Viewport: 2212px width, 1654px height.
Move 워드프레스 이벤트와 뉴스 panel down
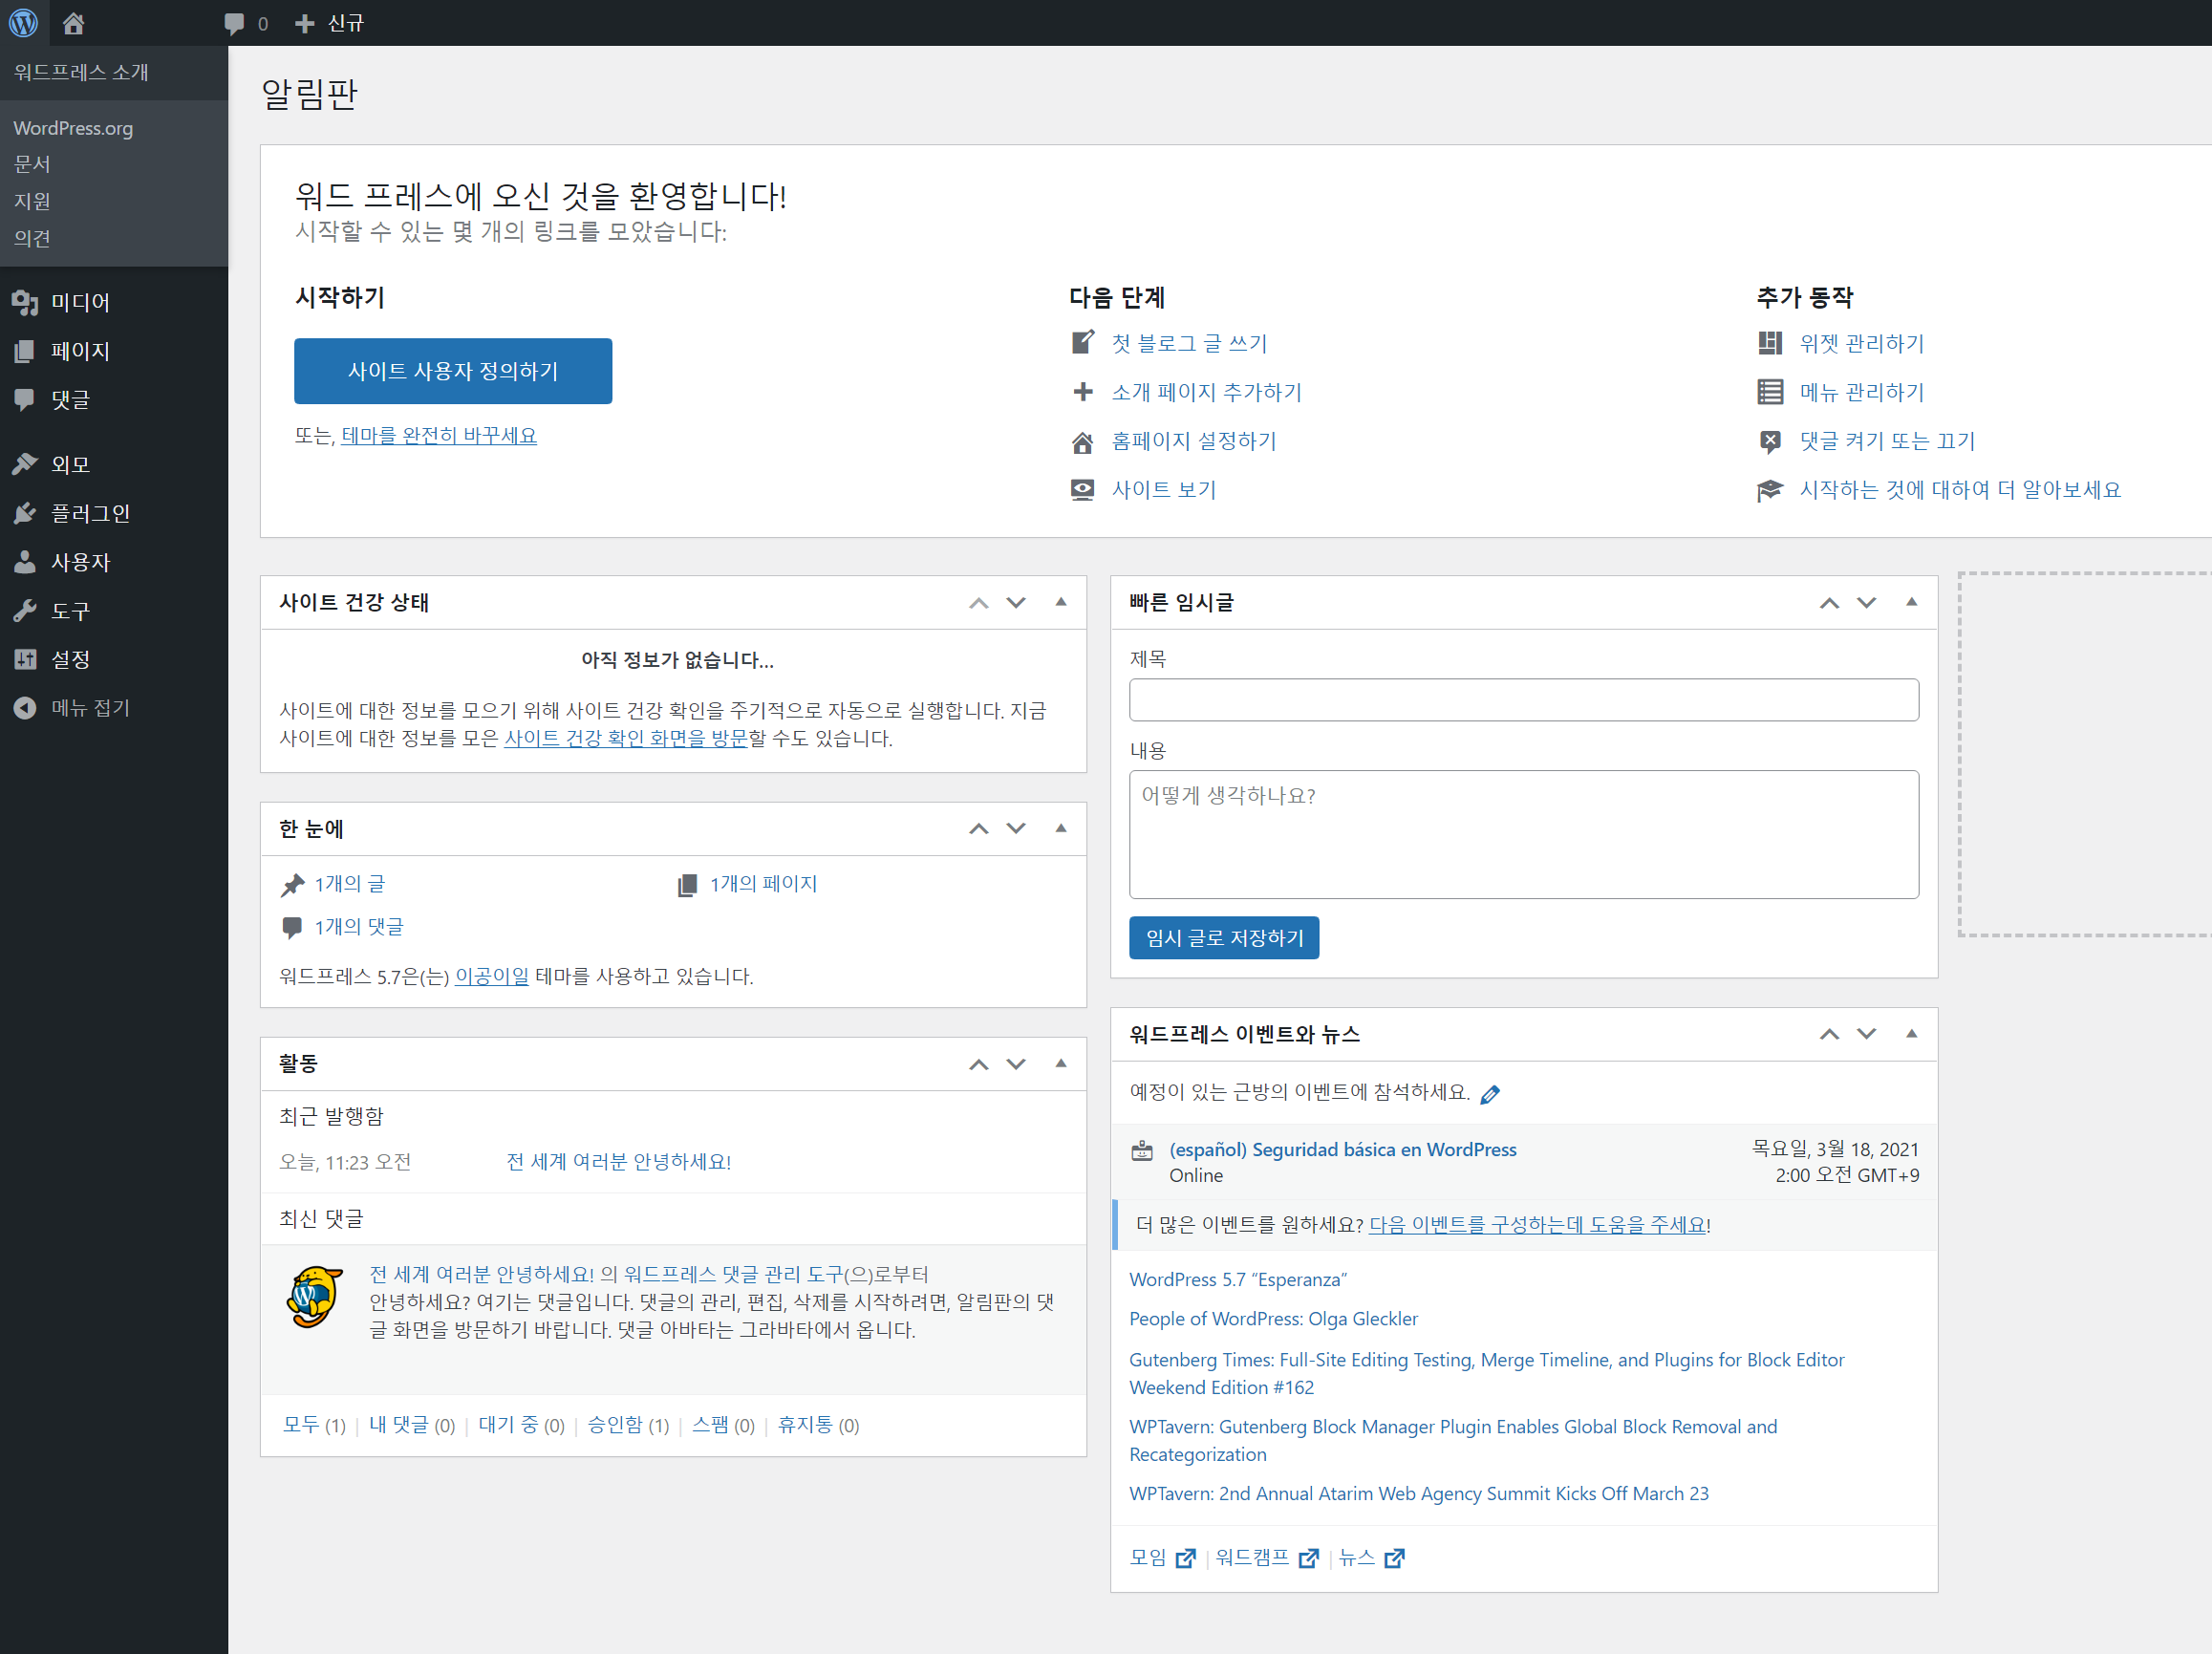point(1866,1034)
